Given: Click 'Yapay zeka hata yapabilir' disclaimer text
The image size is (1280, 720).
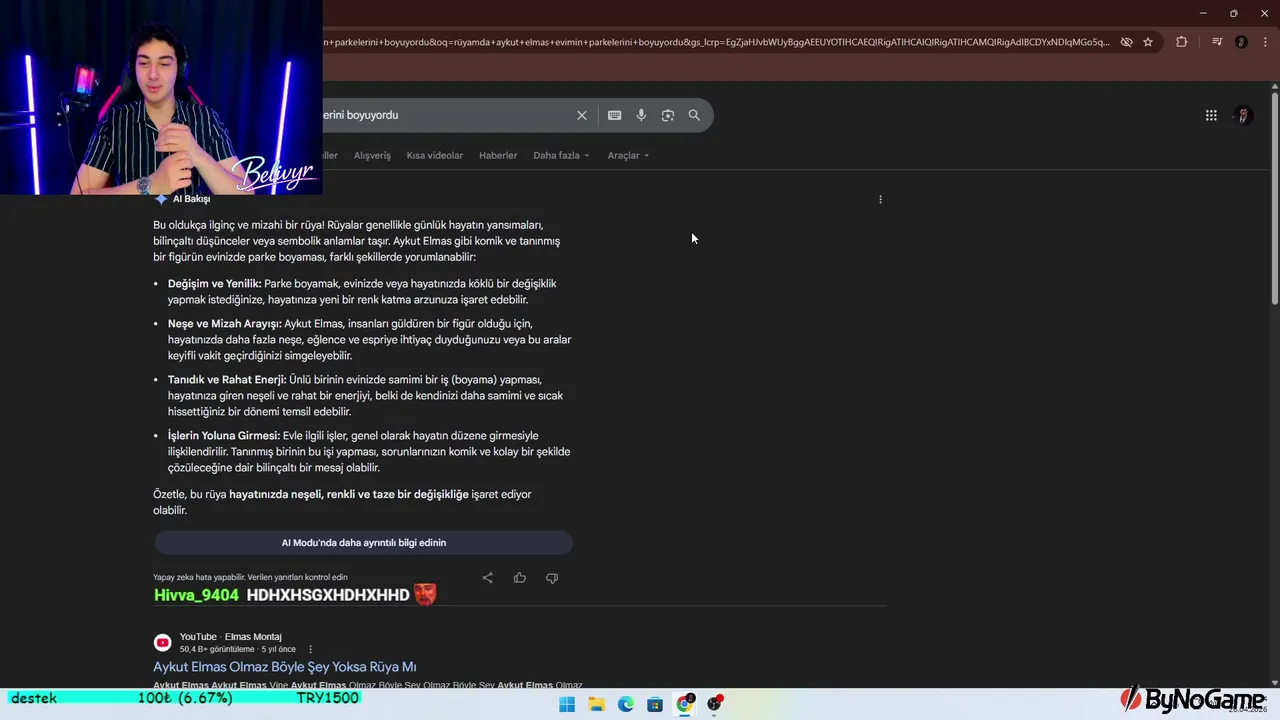Looking at the screenshot, I should point(250,577).
